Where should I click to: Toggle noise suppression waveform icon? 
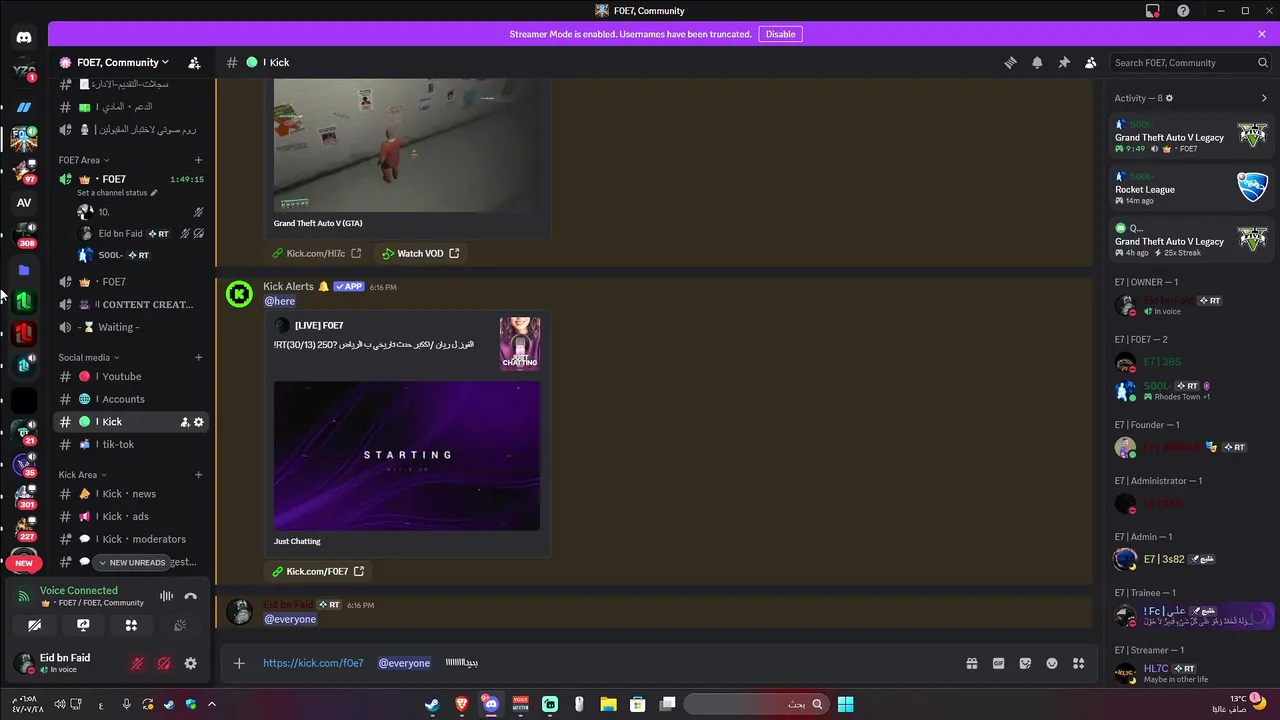coord(166,597)
